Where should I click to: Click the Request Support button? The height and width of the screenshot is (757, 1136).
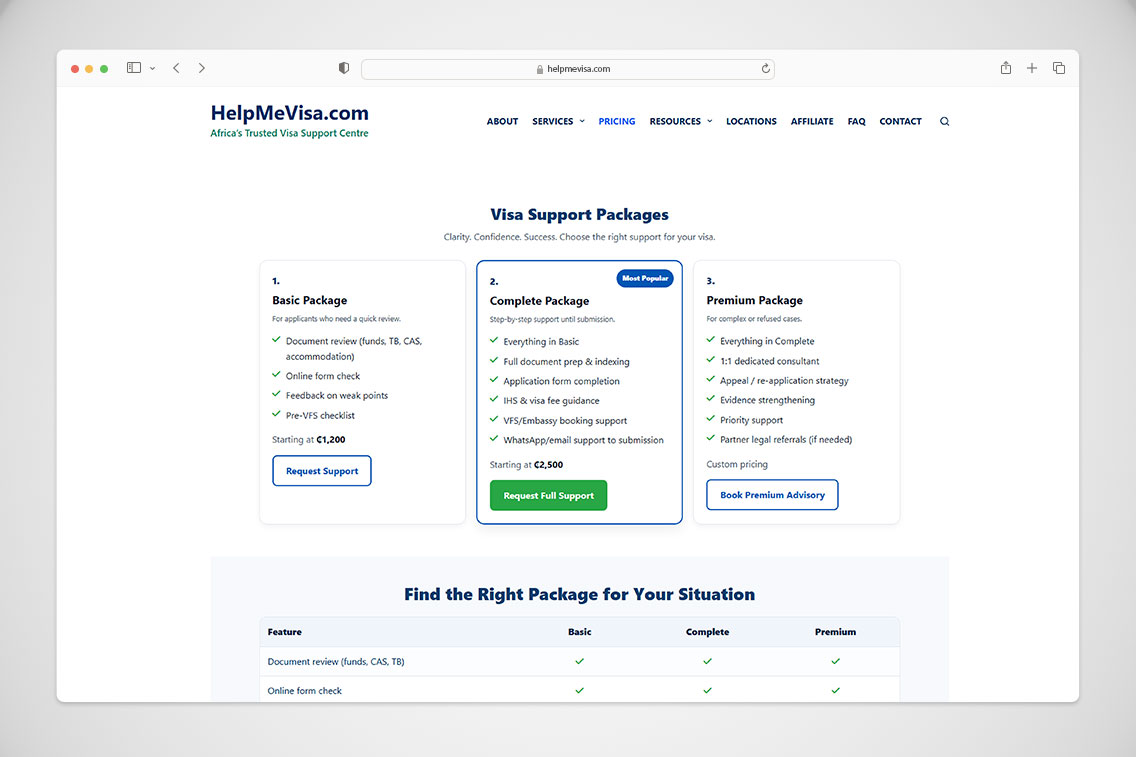tap(321, 470)
